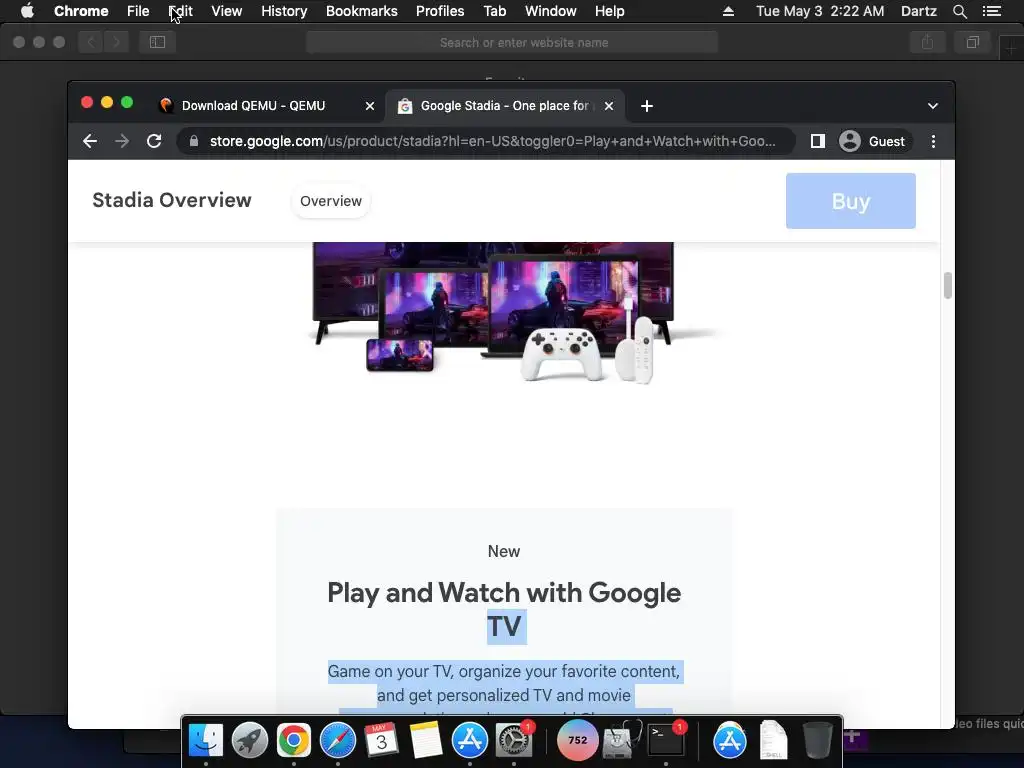The width and height of the screenshot is (1024, 768).
Task: Click the Dartz user name in menu bar
Action: [x=918, y=11]
